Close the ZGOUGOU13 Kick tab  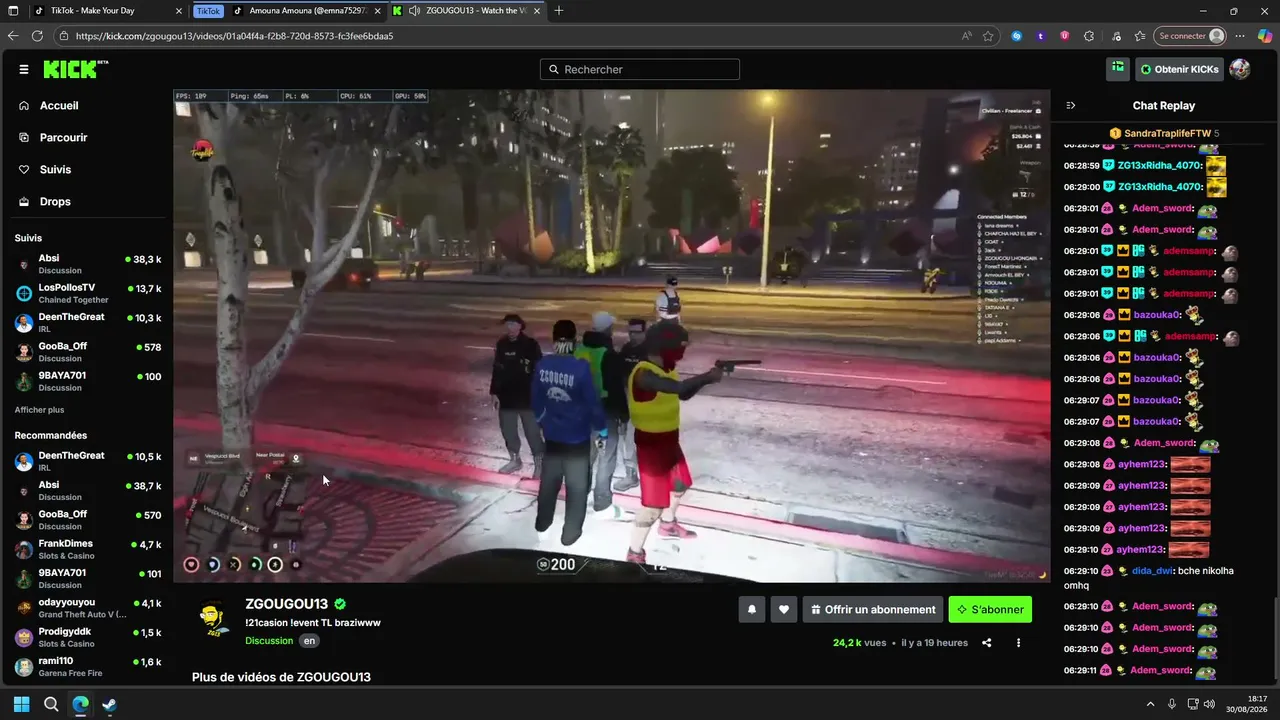point(536,11)
